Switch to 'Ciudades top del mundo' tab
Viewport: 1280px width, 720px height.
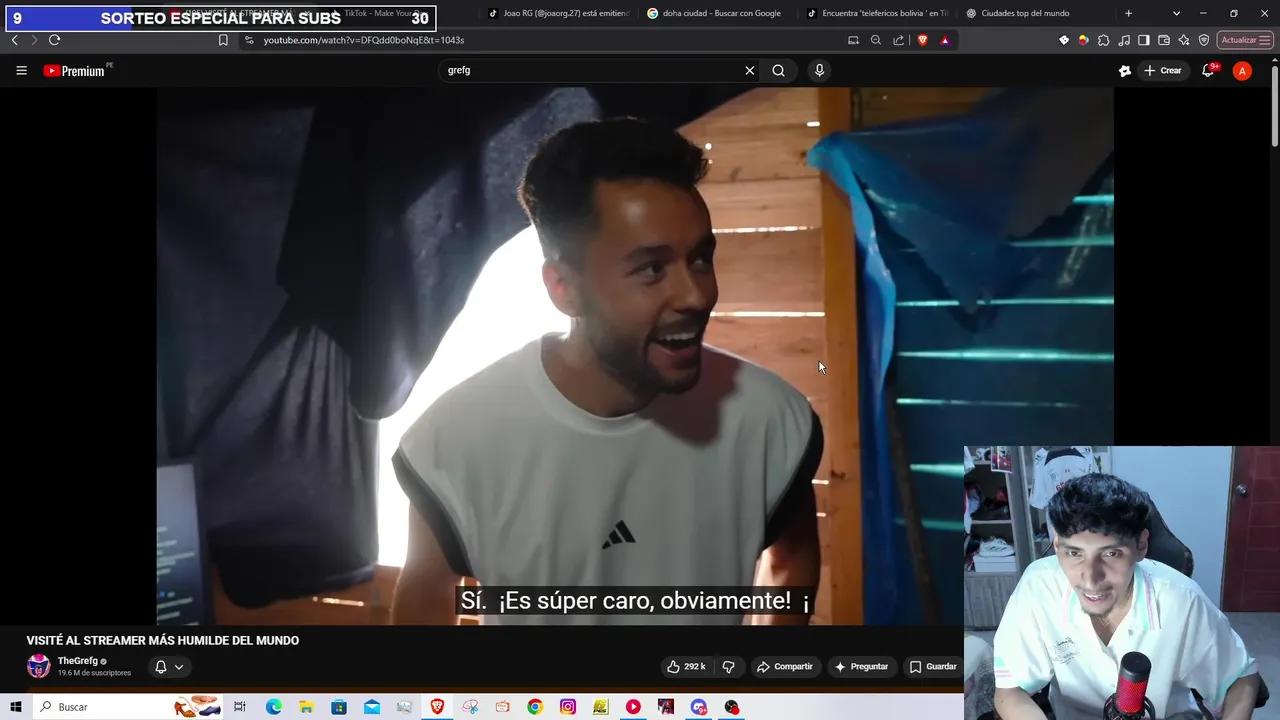[1035, 14]
